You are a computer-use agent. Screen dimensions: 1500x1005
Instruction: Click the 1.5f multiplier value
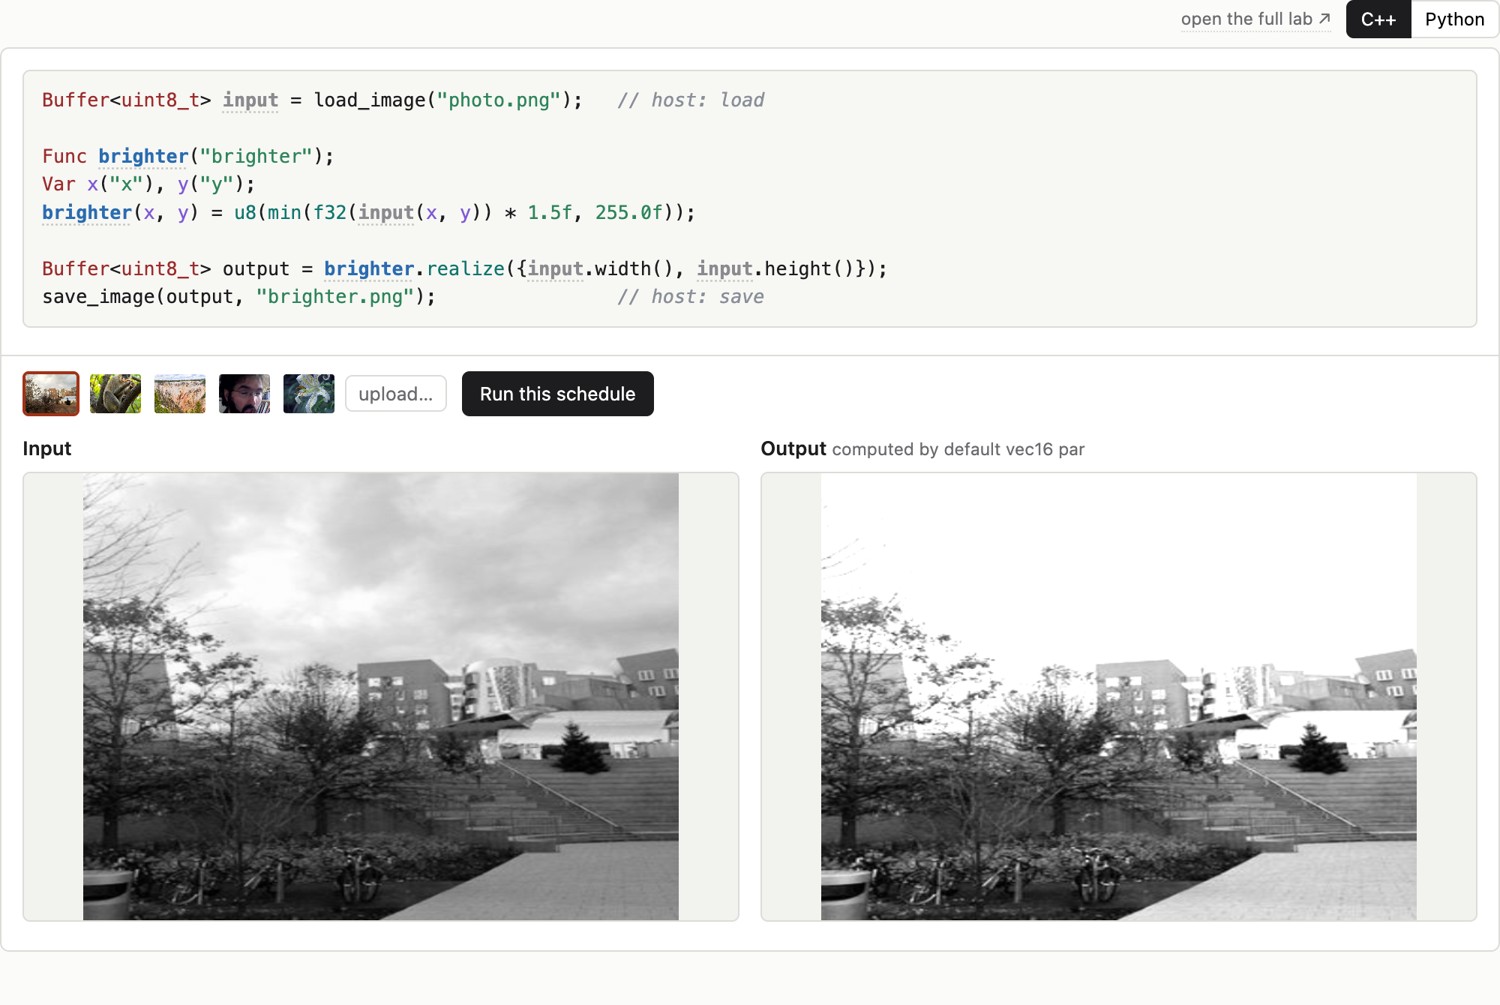(x=550, y=212)
